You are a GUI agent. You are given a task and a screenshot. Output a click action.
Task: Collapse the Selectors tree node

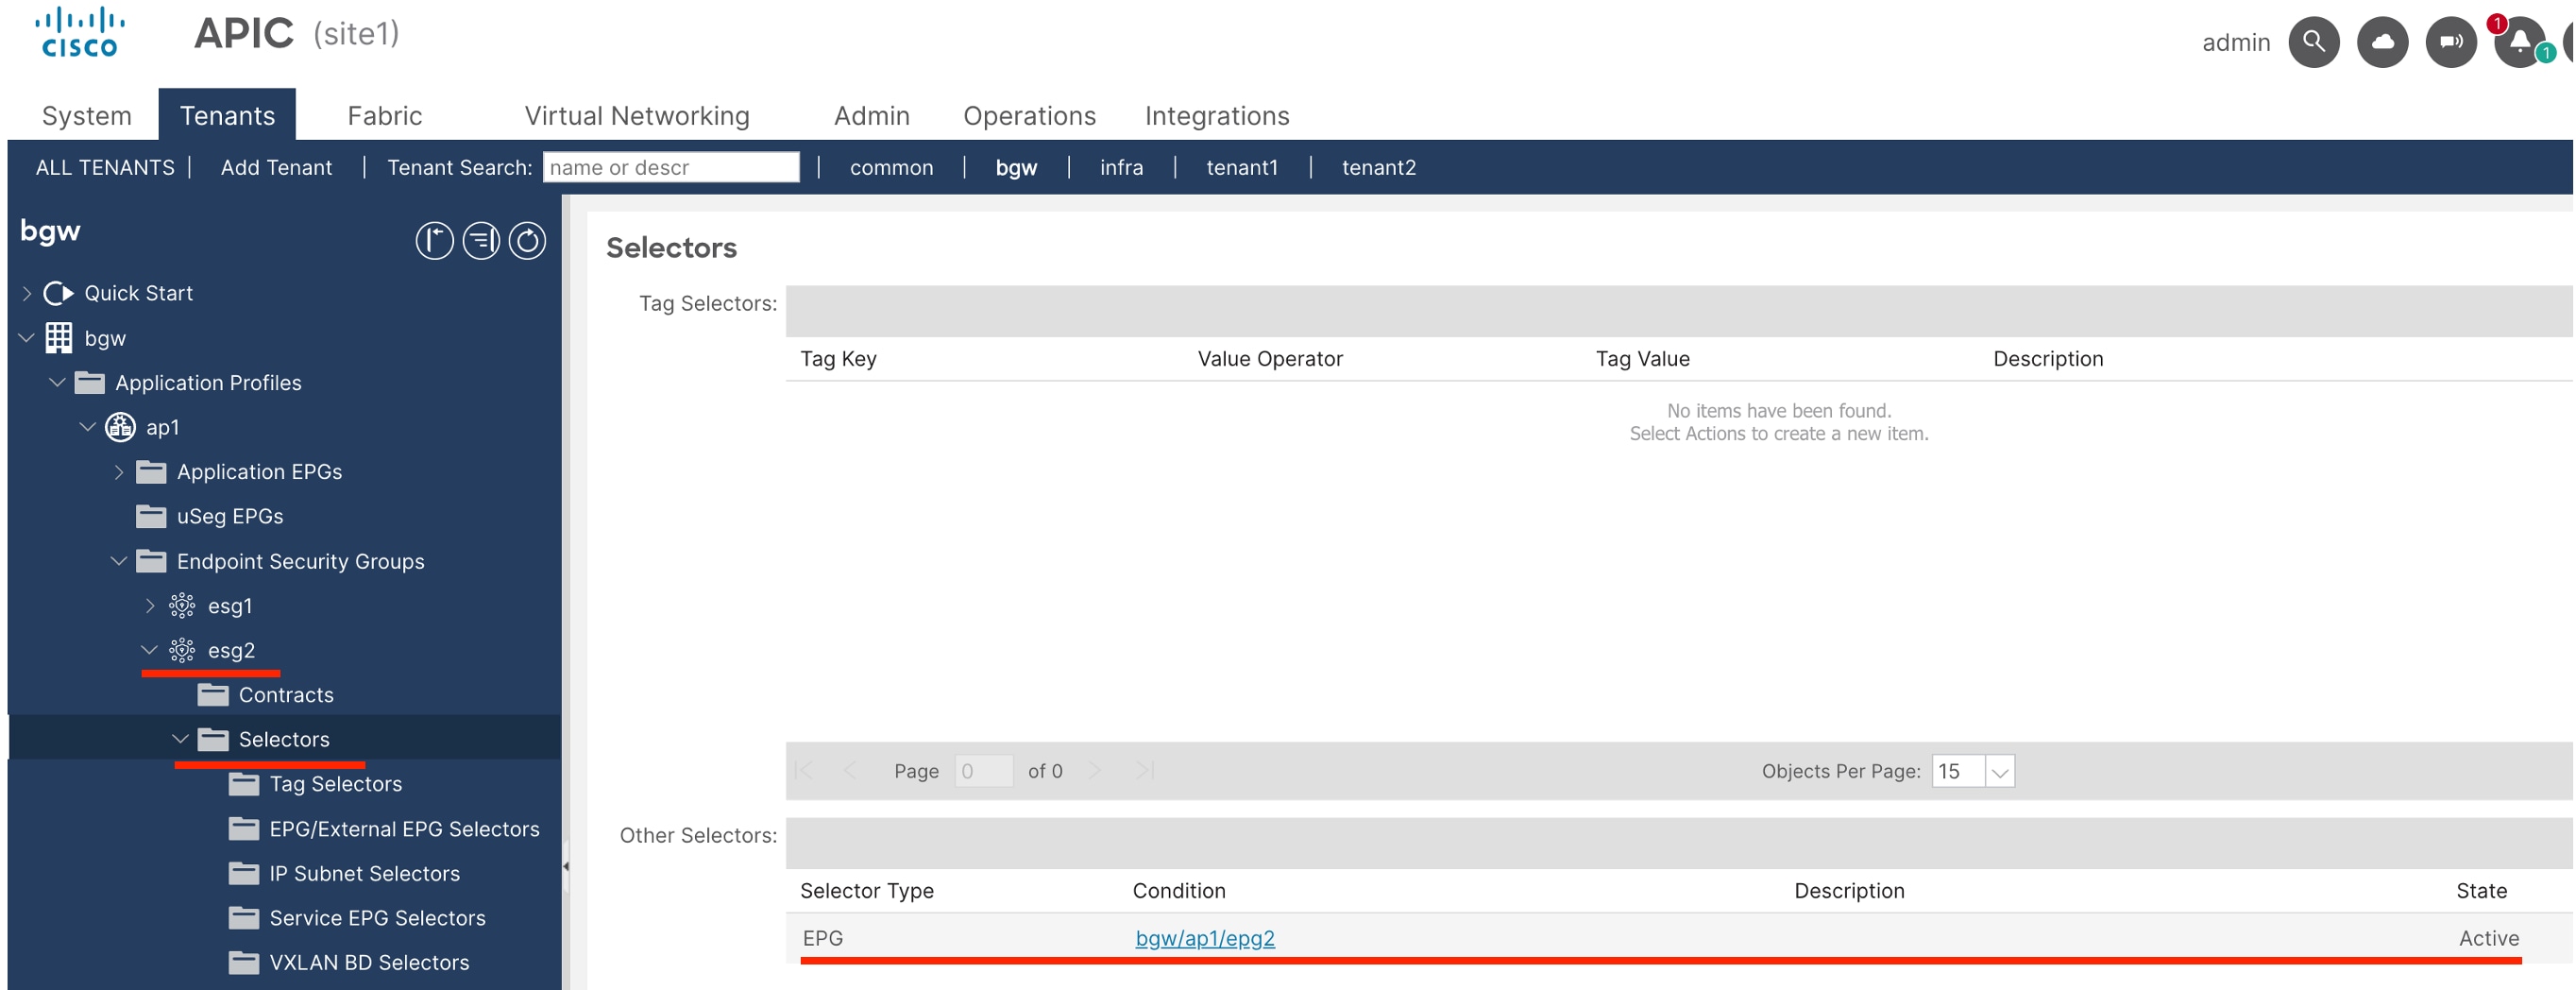pyautogui.click(x=181, y=739)
